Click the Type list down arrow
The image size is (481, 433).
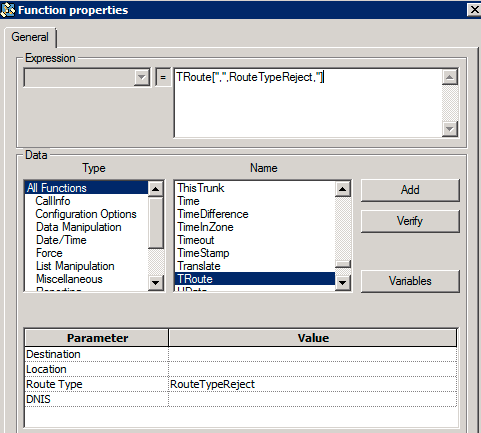155,283
